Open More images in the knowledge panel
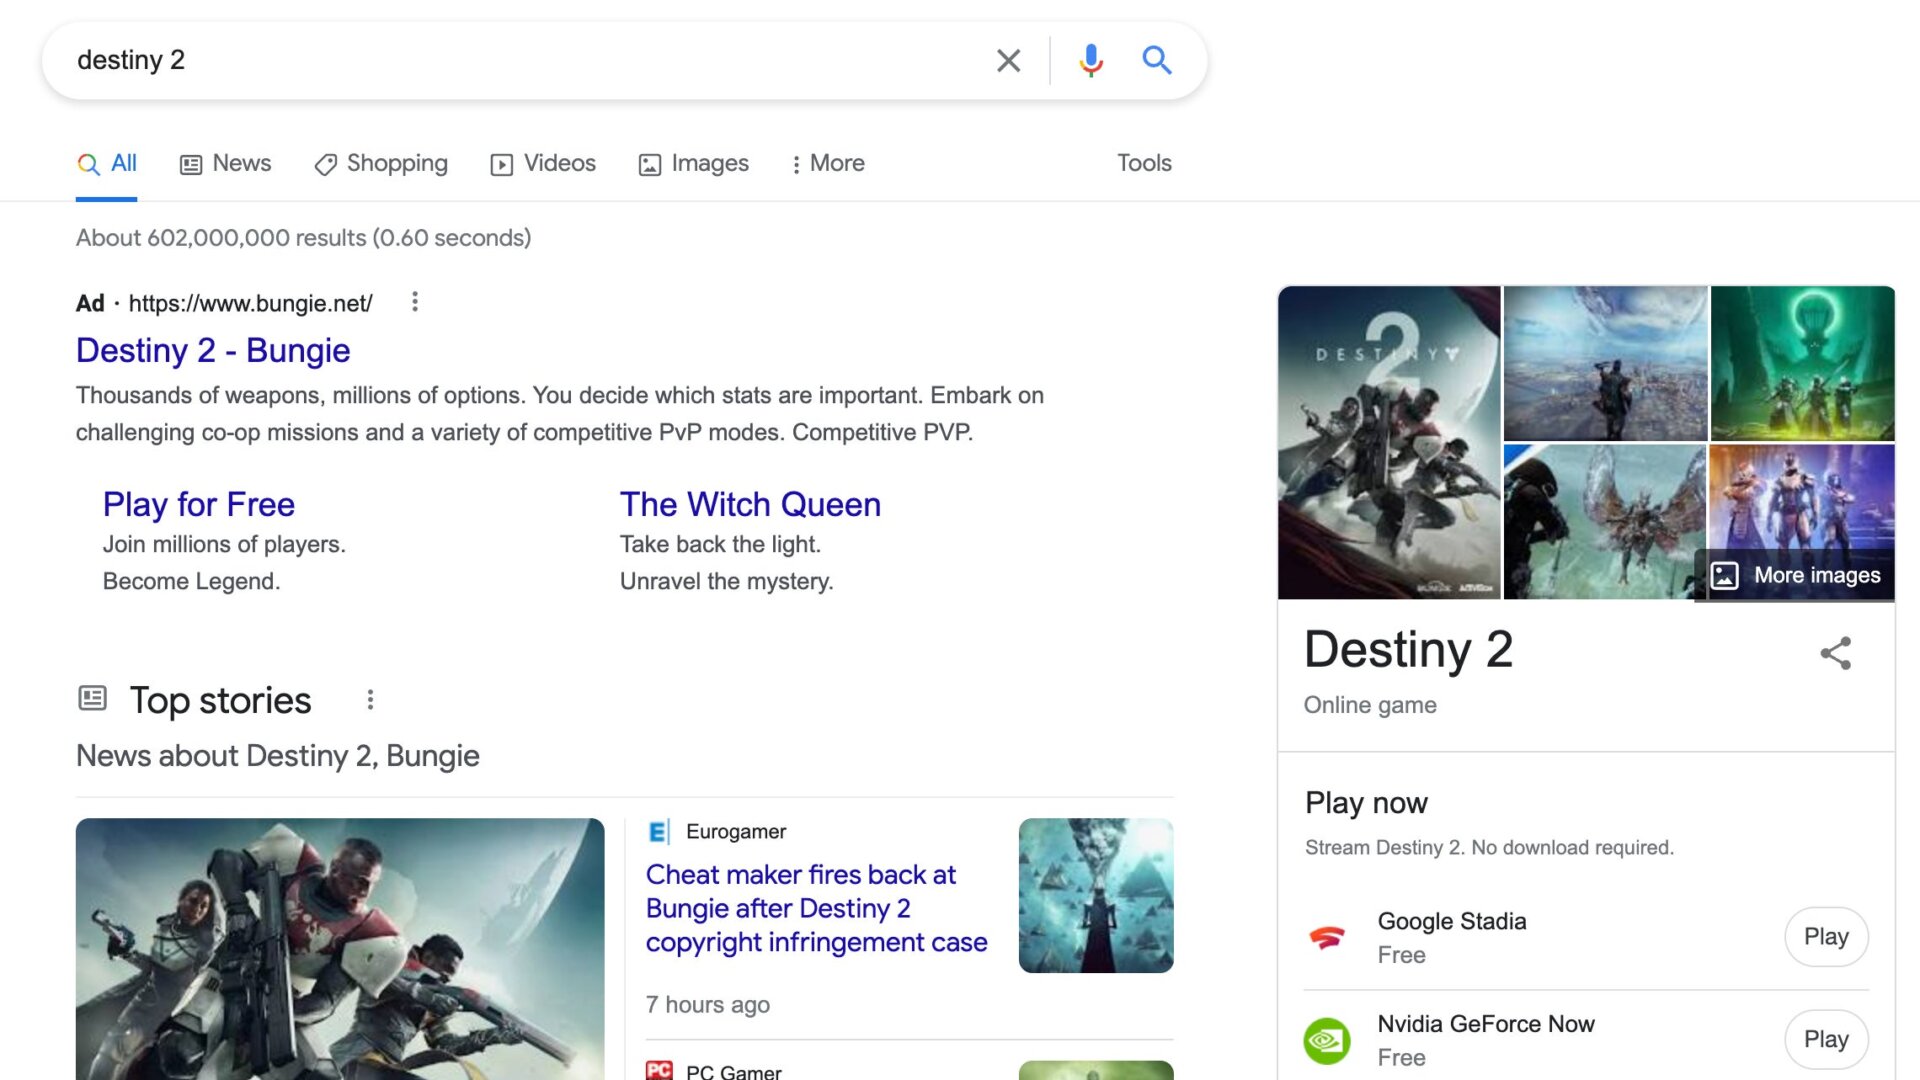Viewport: 1920px width, 1080px height. (1796, 575)
